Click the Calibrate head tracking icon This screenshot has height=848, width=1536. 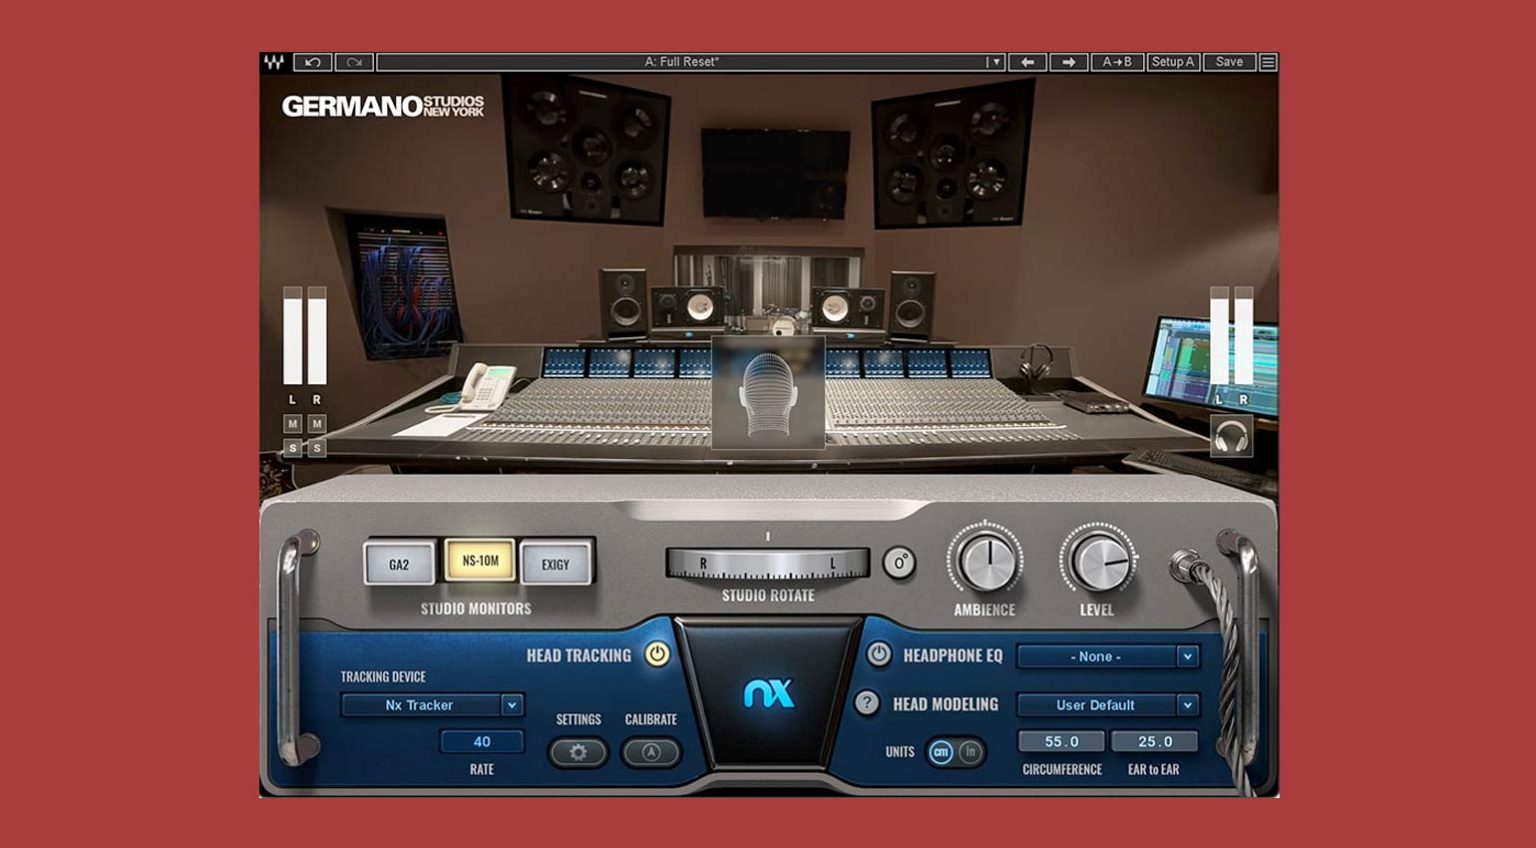[651, 751]
